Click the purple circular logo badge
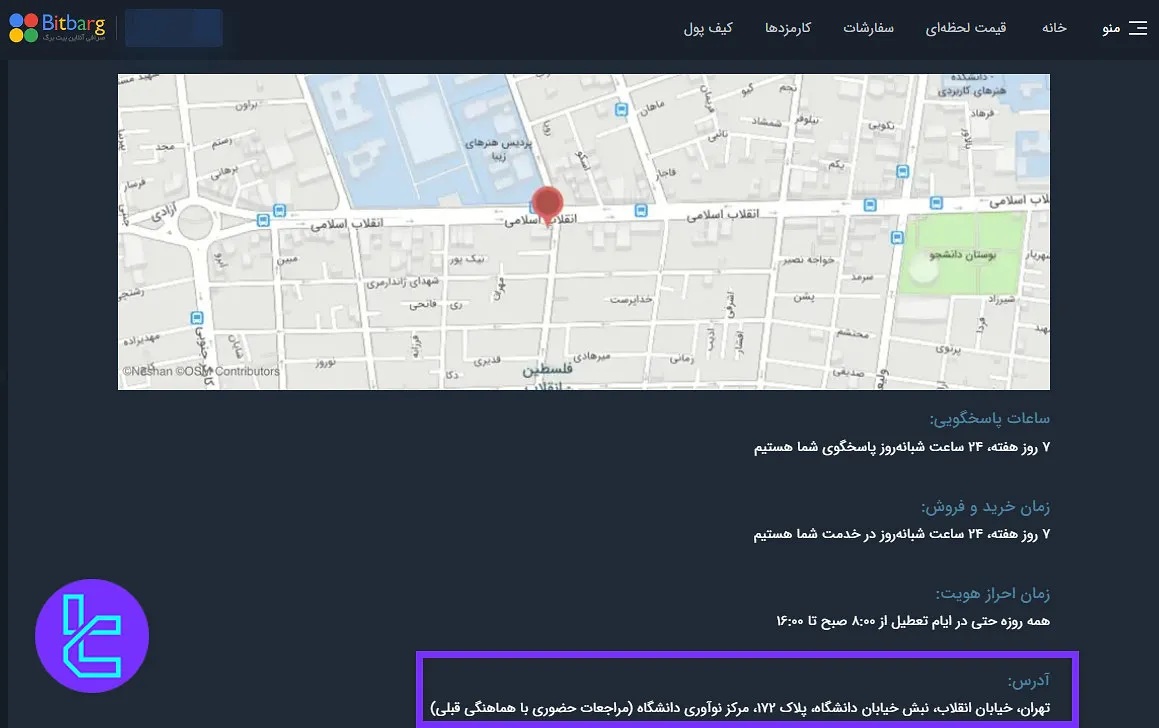1159x728 pixels. pos(92,636)
